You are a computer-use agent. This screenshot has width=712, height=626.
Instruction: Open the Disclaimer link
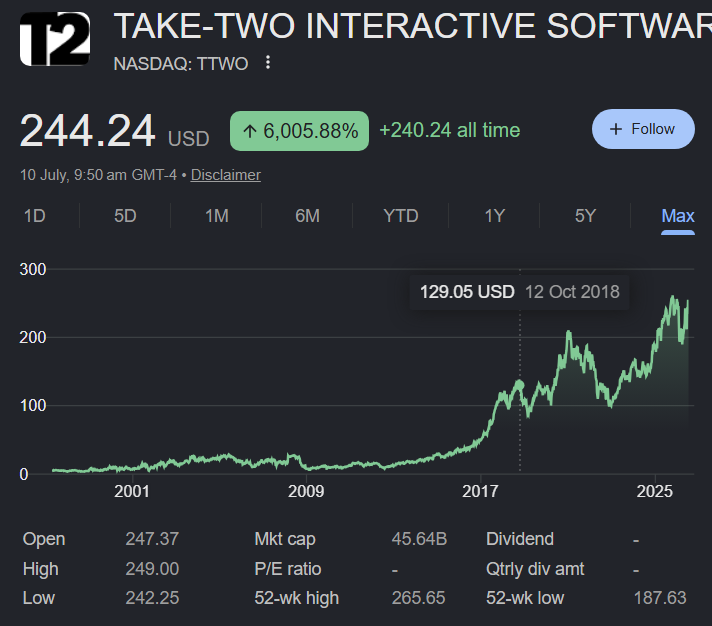click(226, 175)
